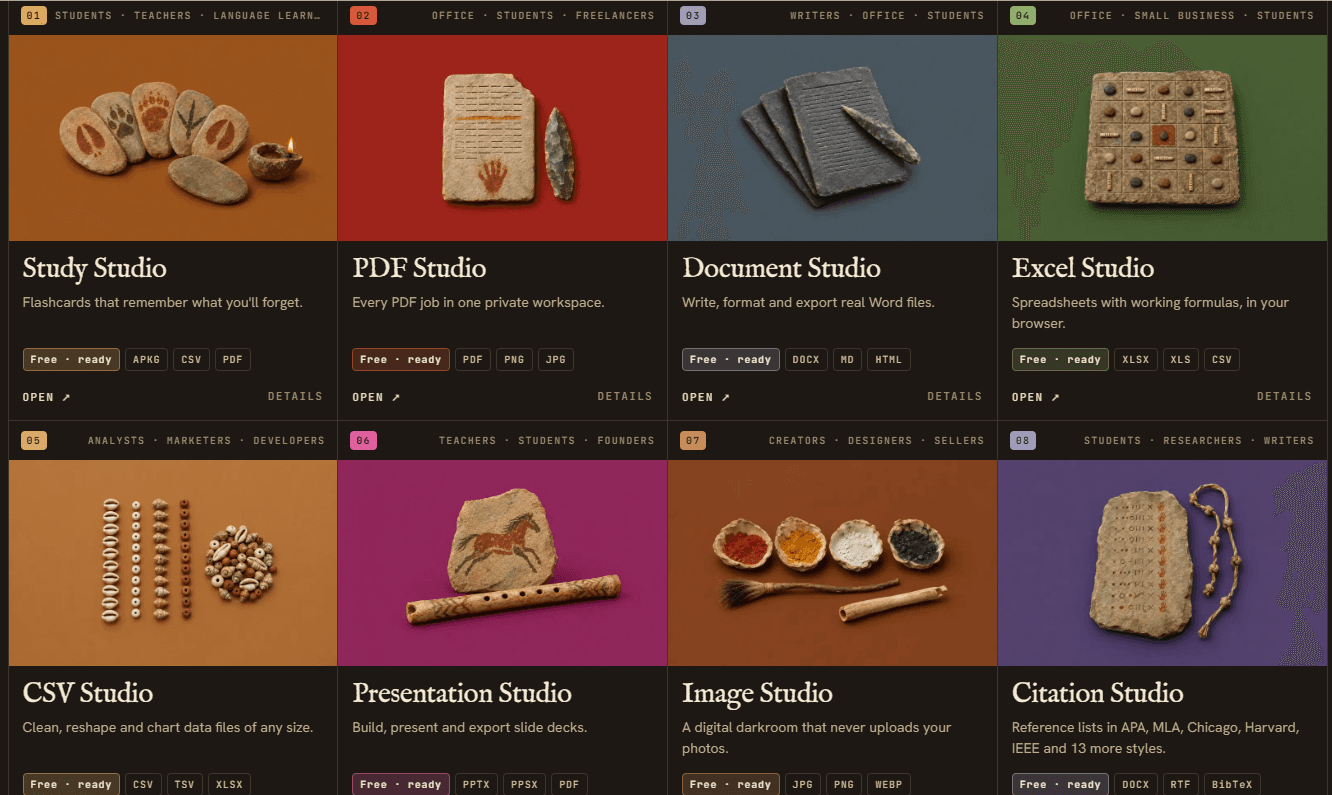Click the HTML format tag in Document Studio
Image resolution: width=1332 pixels, height=795 pixels.
point(888,360)
